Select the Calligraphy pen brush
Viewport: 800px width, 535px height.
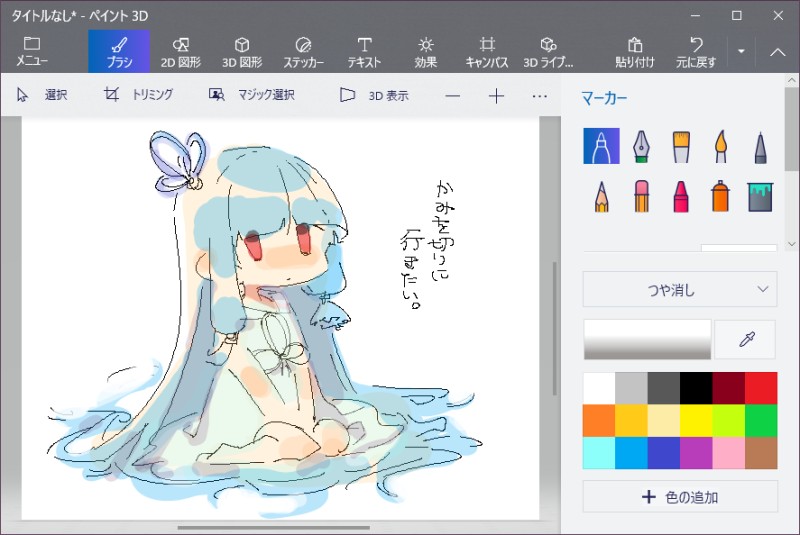[641, 146]
